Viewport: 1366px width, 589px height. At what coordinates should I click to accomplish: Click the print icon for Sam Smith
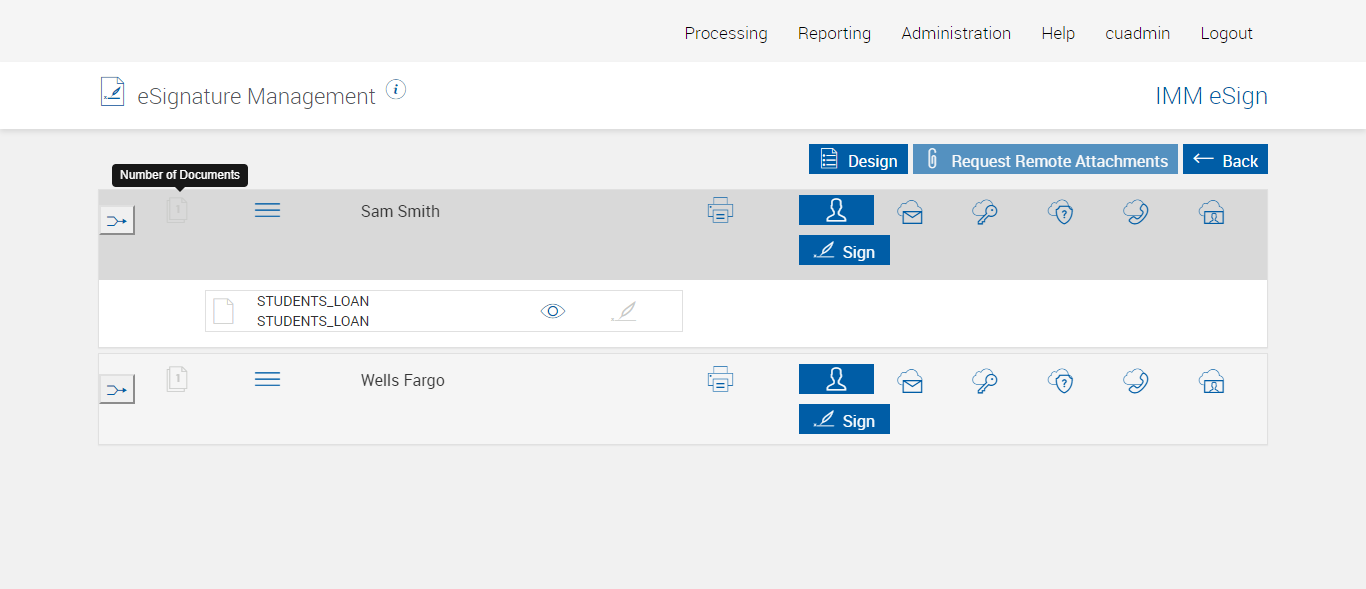[x=720, y=211]
